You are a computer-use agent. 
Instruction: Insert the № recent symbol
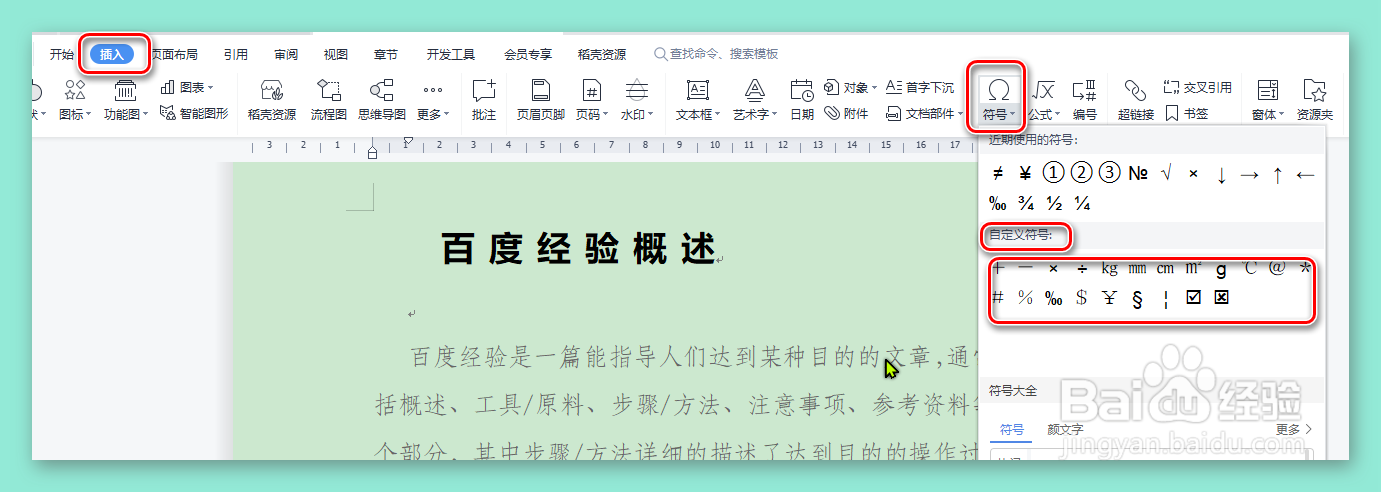(1138, 173)
